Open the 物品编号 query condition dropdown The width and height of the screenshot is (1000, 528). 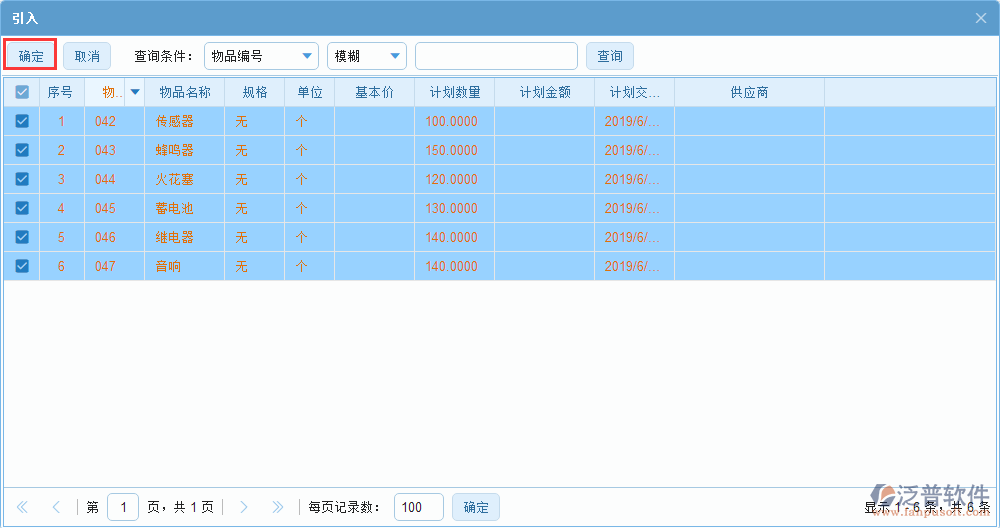coord(261,56)
